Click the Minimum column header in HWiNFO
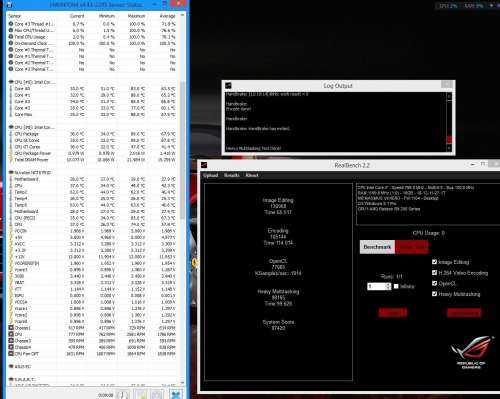 click(107, 16)
